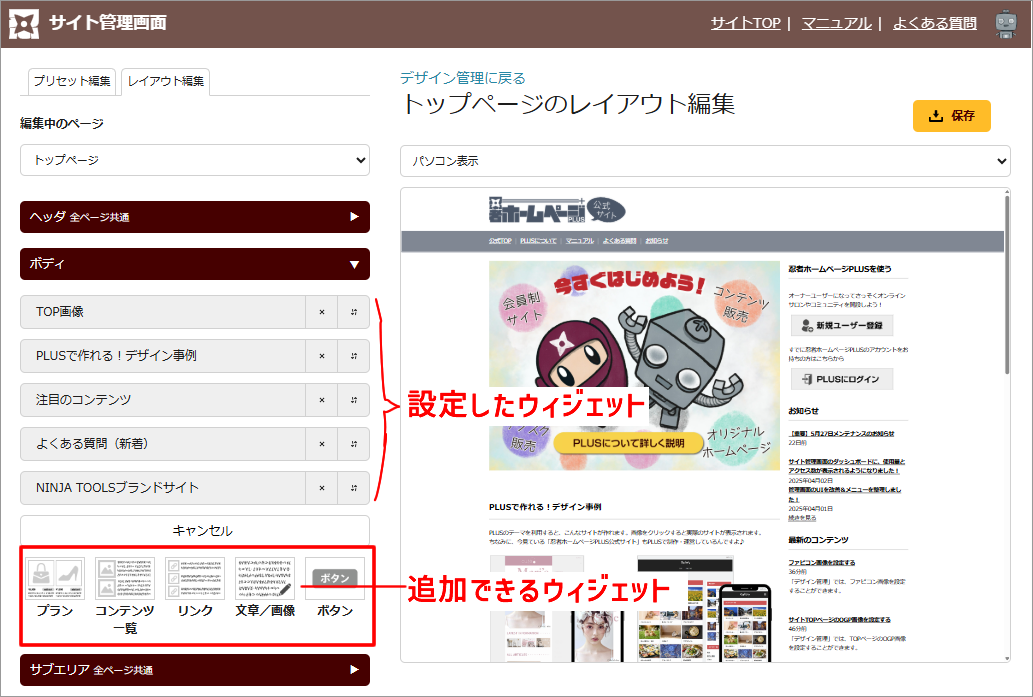Image resolution: width=1033 pixels, height=697 pixels.
Task: Add the コンテンツ一覧 widget
Action: (125, 580)
